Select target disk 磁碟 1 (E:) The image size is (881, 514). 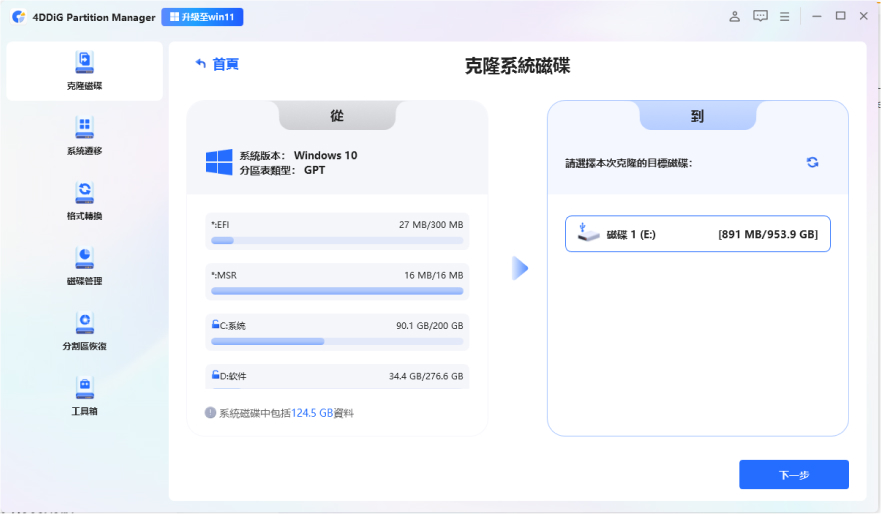click(x=698, y=234)
